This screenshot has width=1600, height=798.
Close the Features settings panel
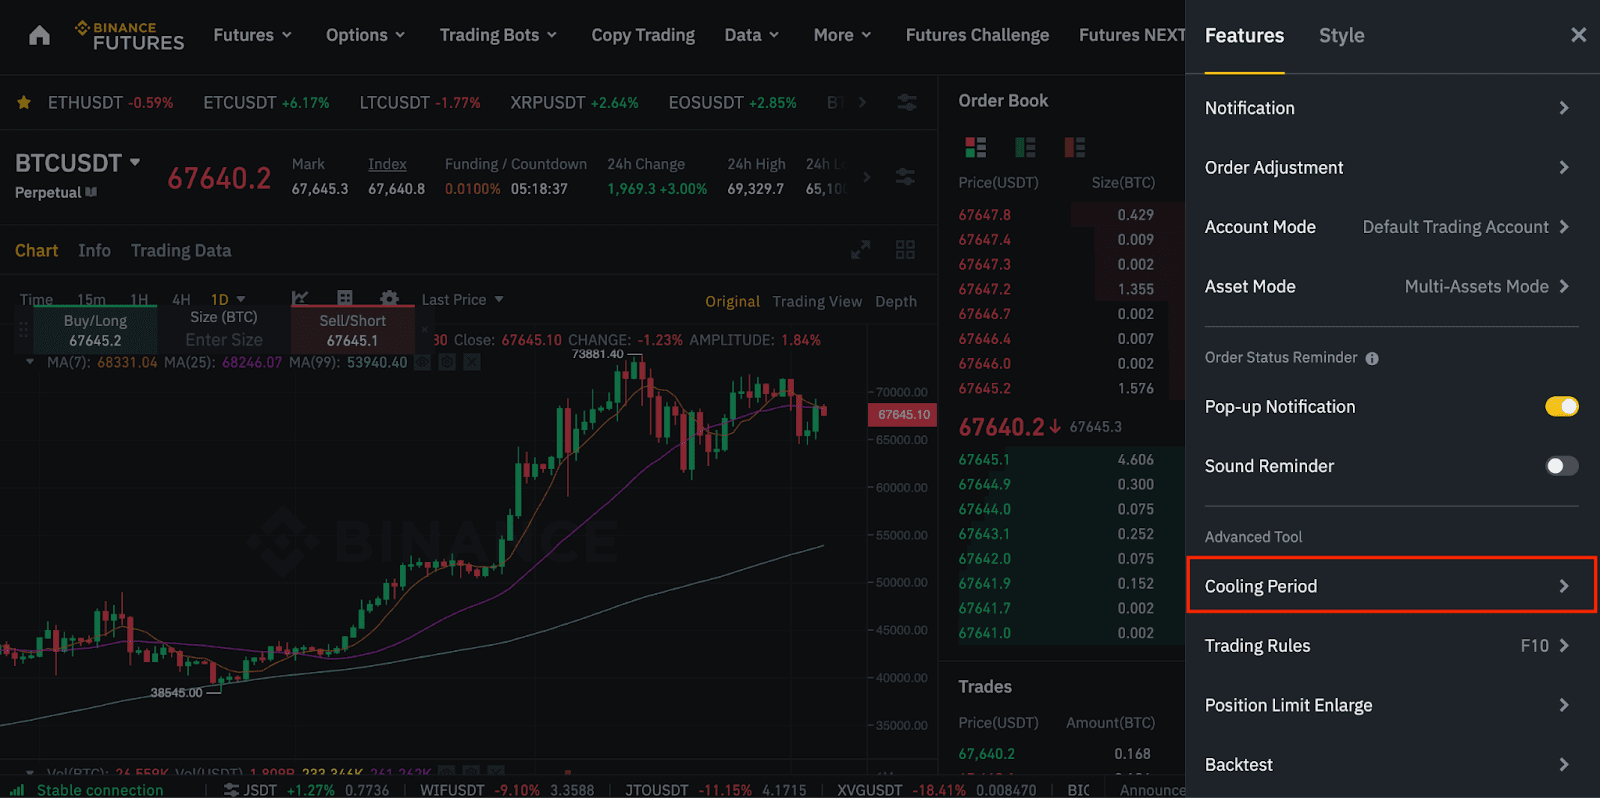point(1578,35)
